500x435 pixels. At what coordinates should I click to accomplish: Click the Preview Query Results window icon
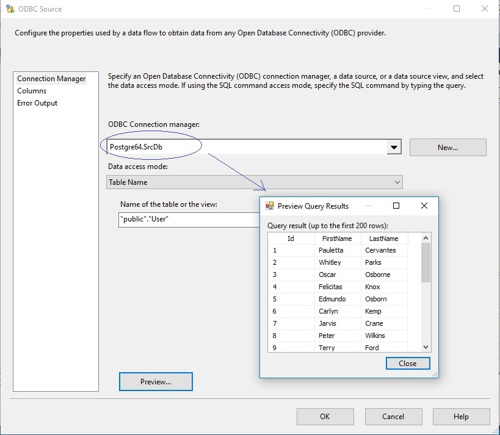(269, 206)
